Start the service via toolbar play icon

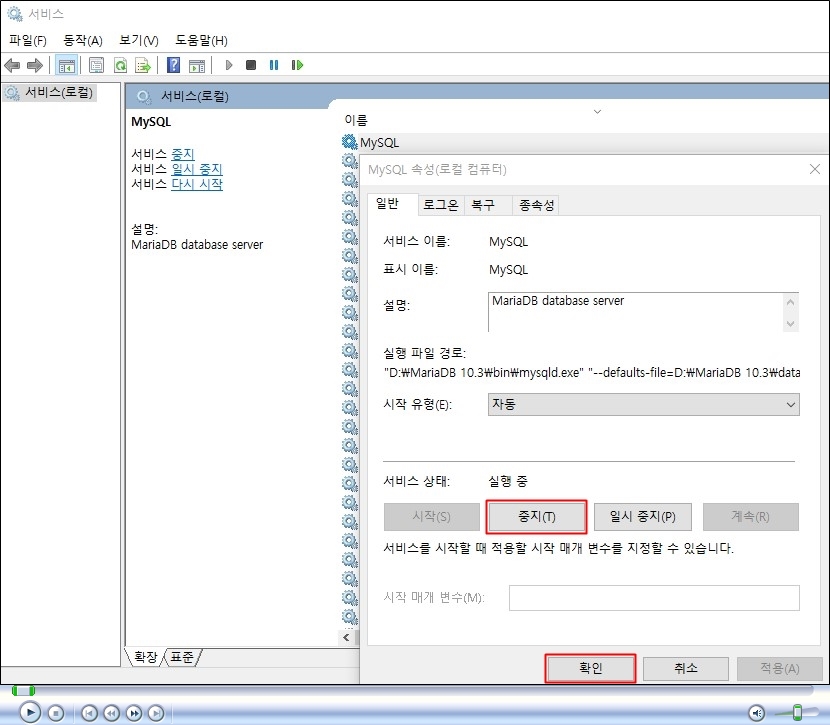click(229, 65)
